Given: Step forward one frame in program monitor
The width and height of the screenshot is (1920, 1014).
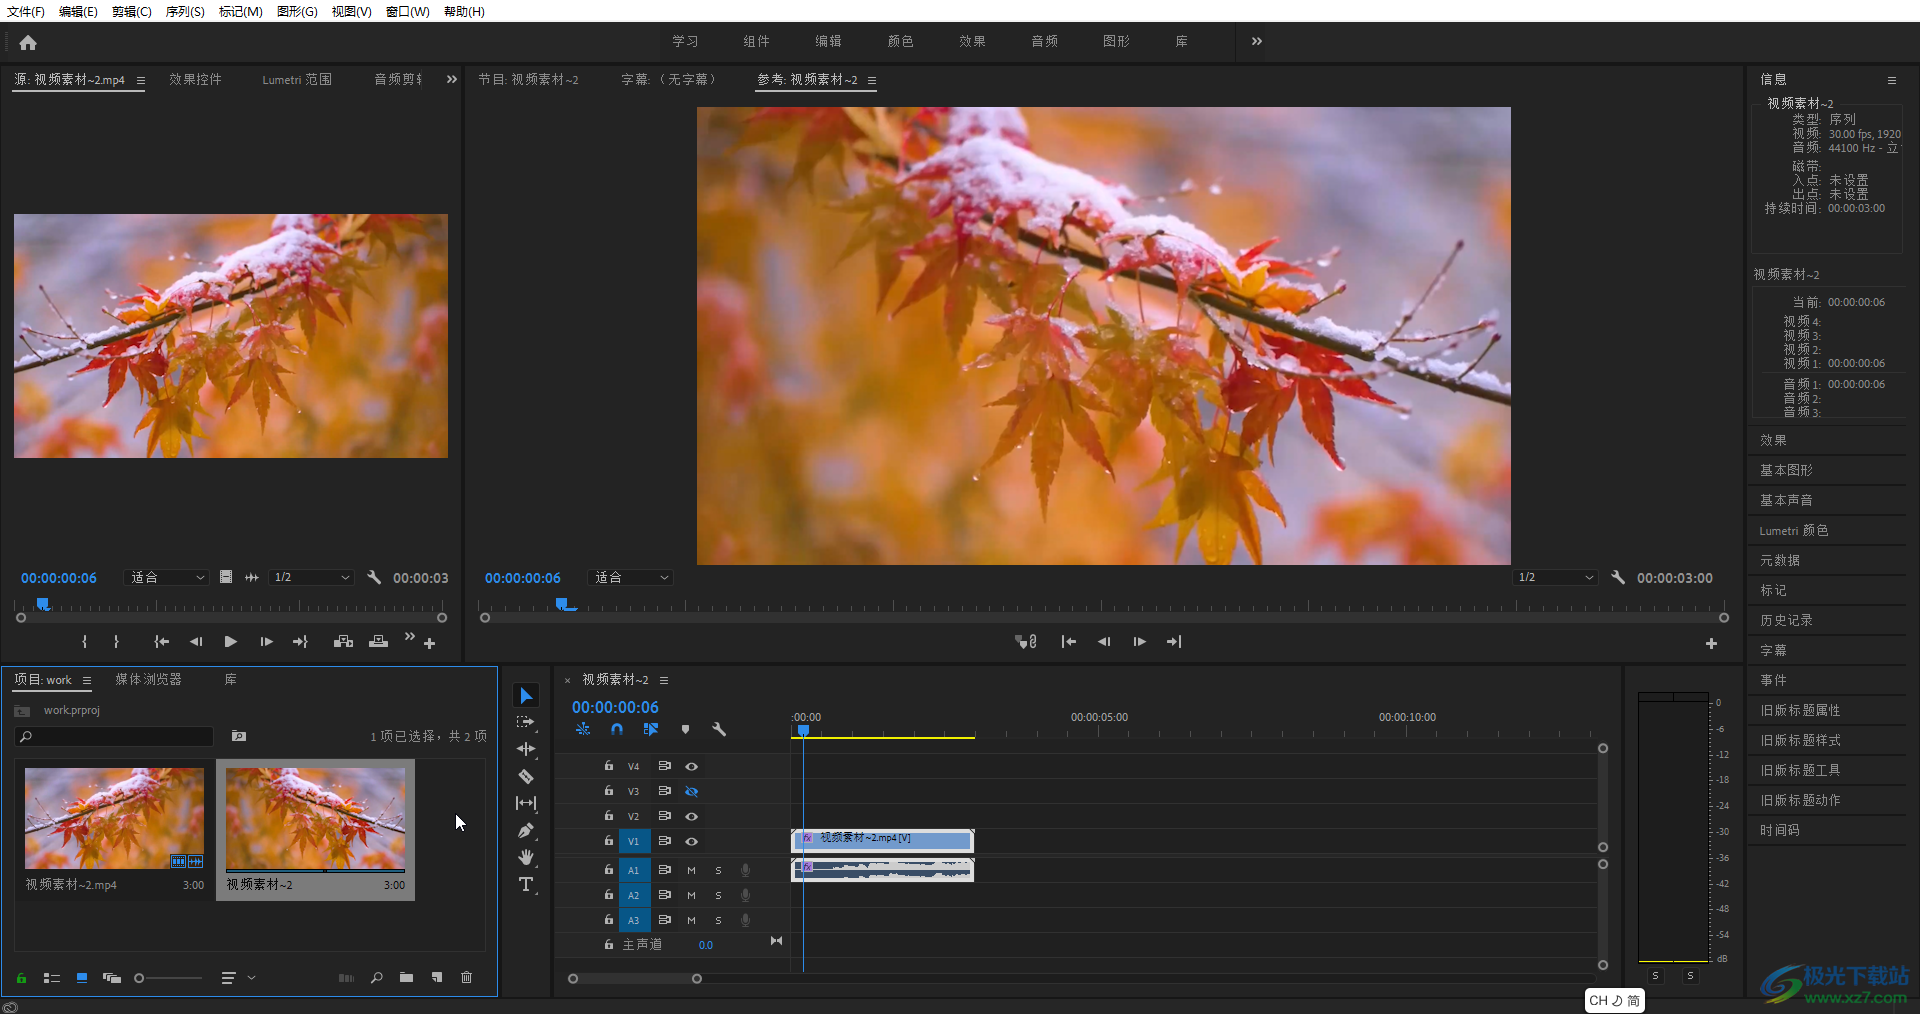Looking at the screenshot, I should 1139,642.
